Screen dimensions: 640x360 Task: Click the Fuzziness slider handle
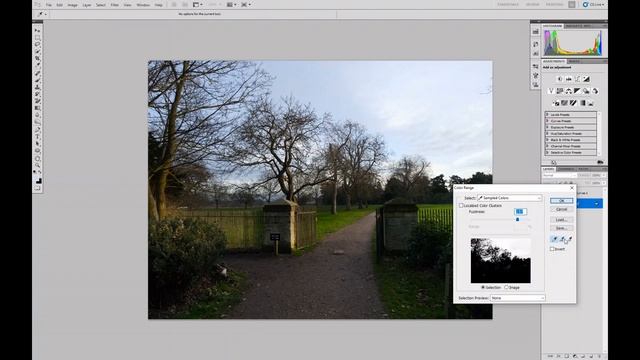[x=518, y=220]
